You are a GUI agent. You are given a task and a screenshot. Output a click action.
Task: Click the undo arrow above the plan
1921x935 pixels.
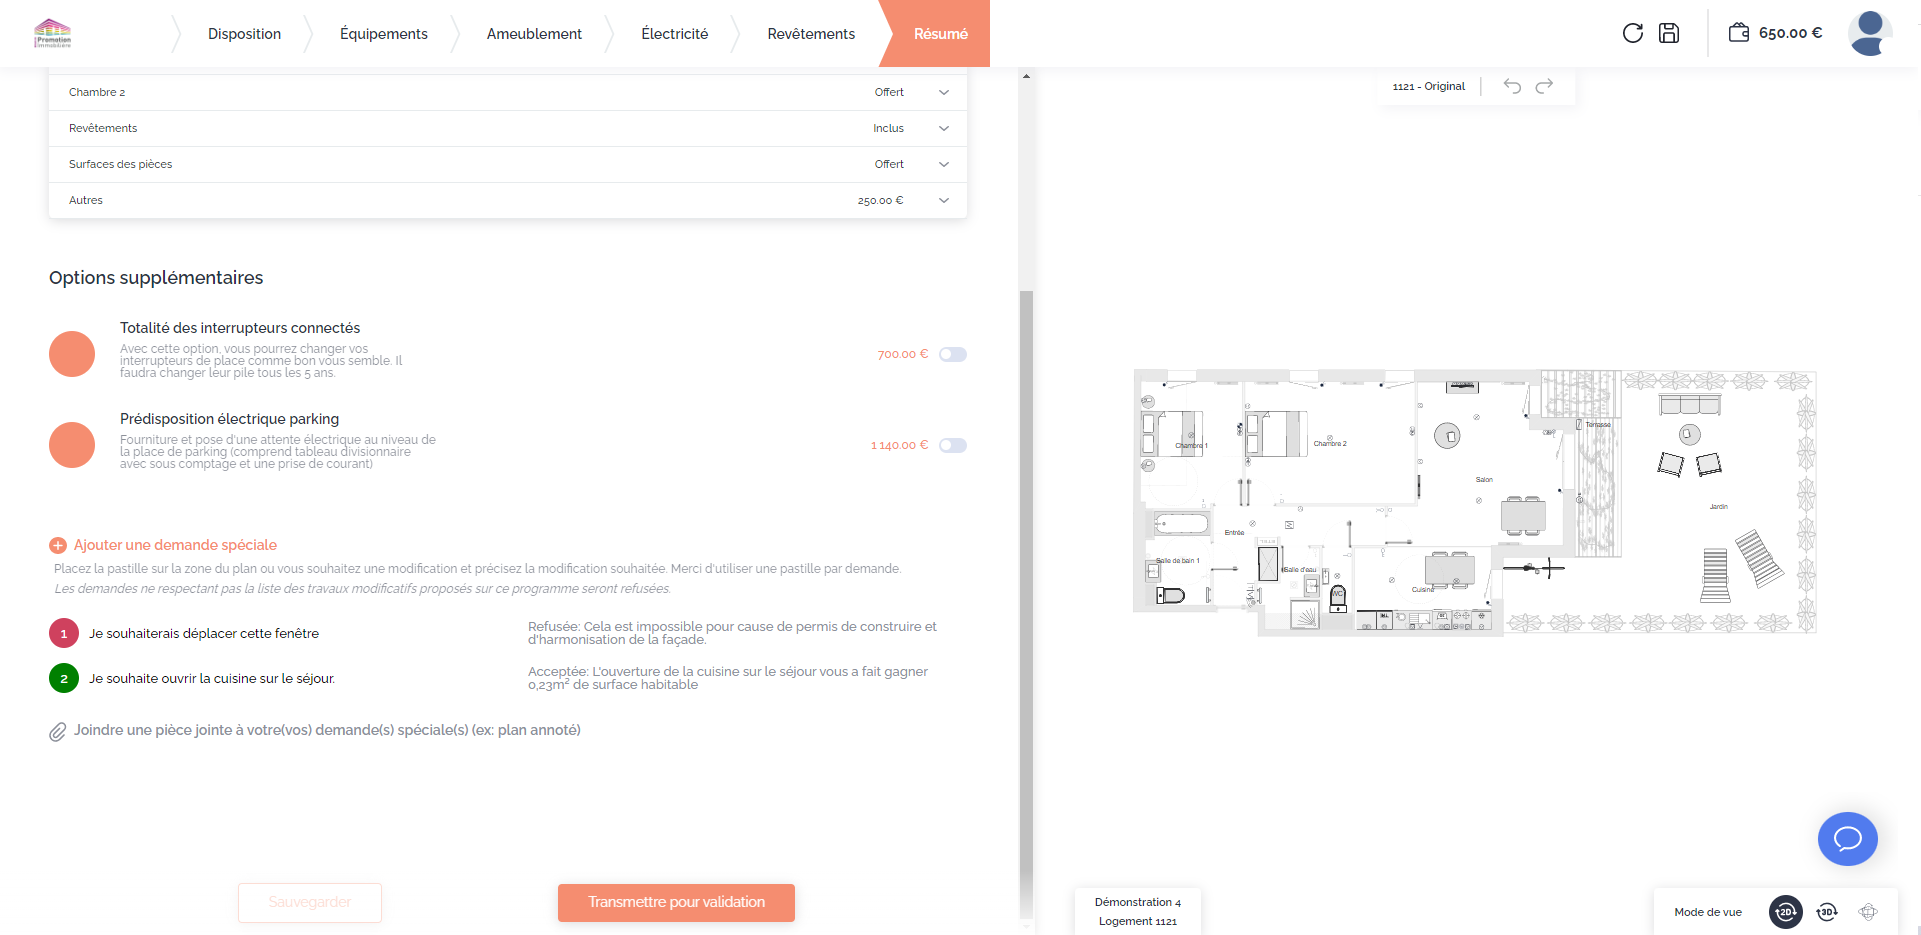click(x=1512, y=86)
